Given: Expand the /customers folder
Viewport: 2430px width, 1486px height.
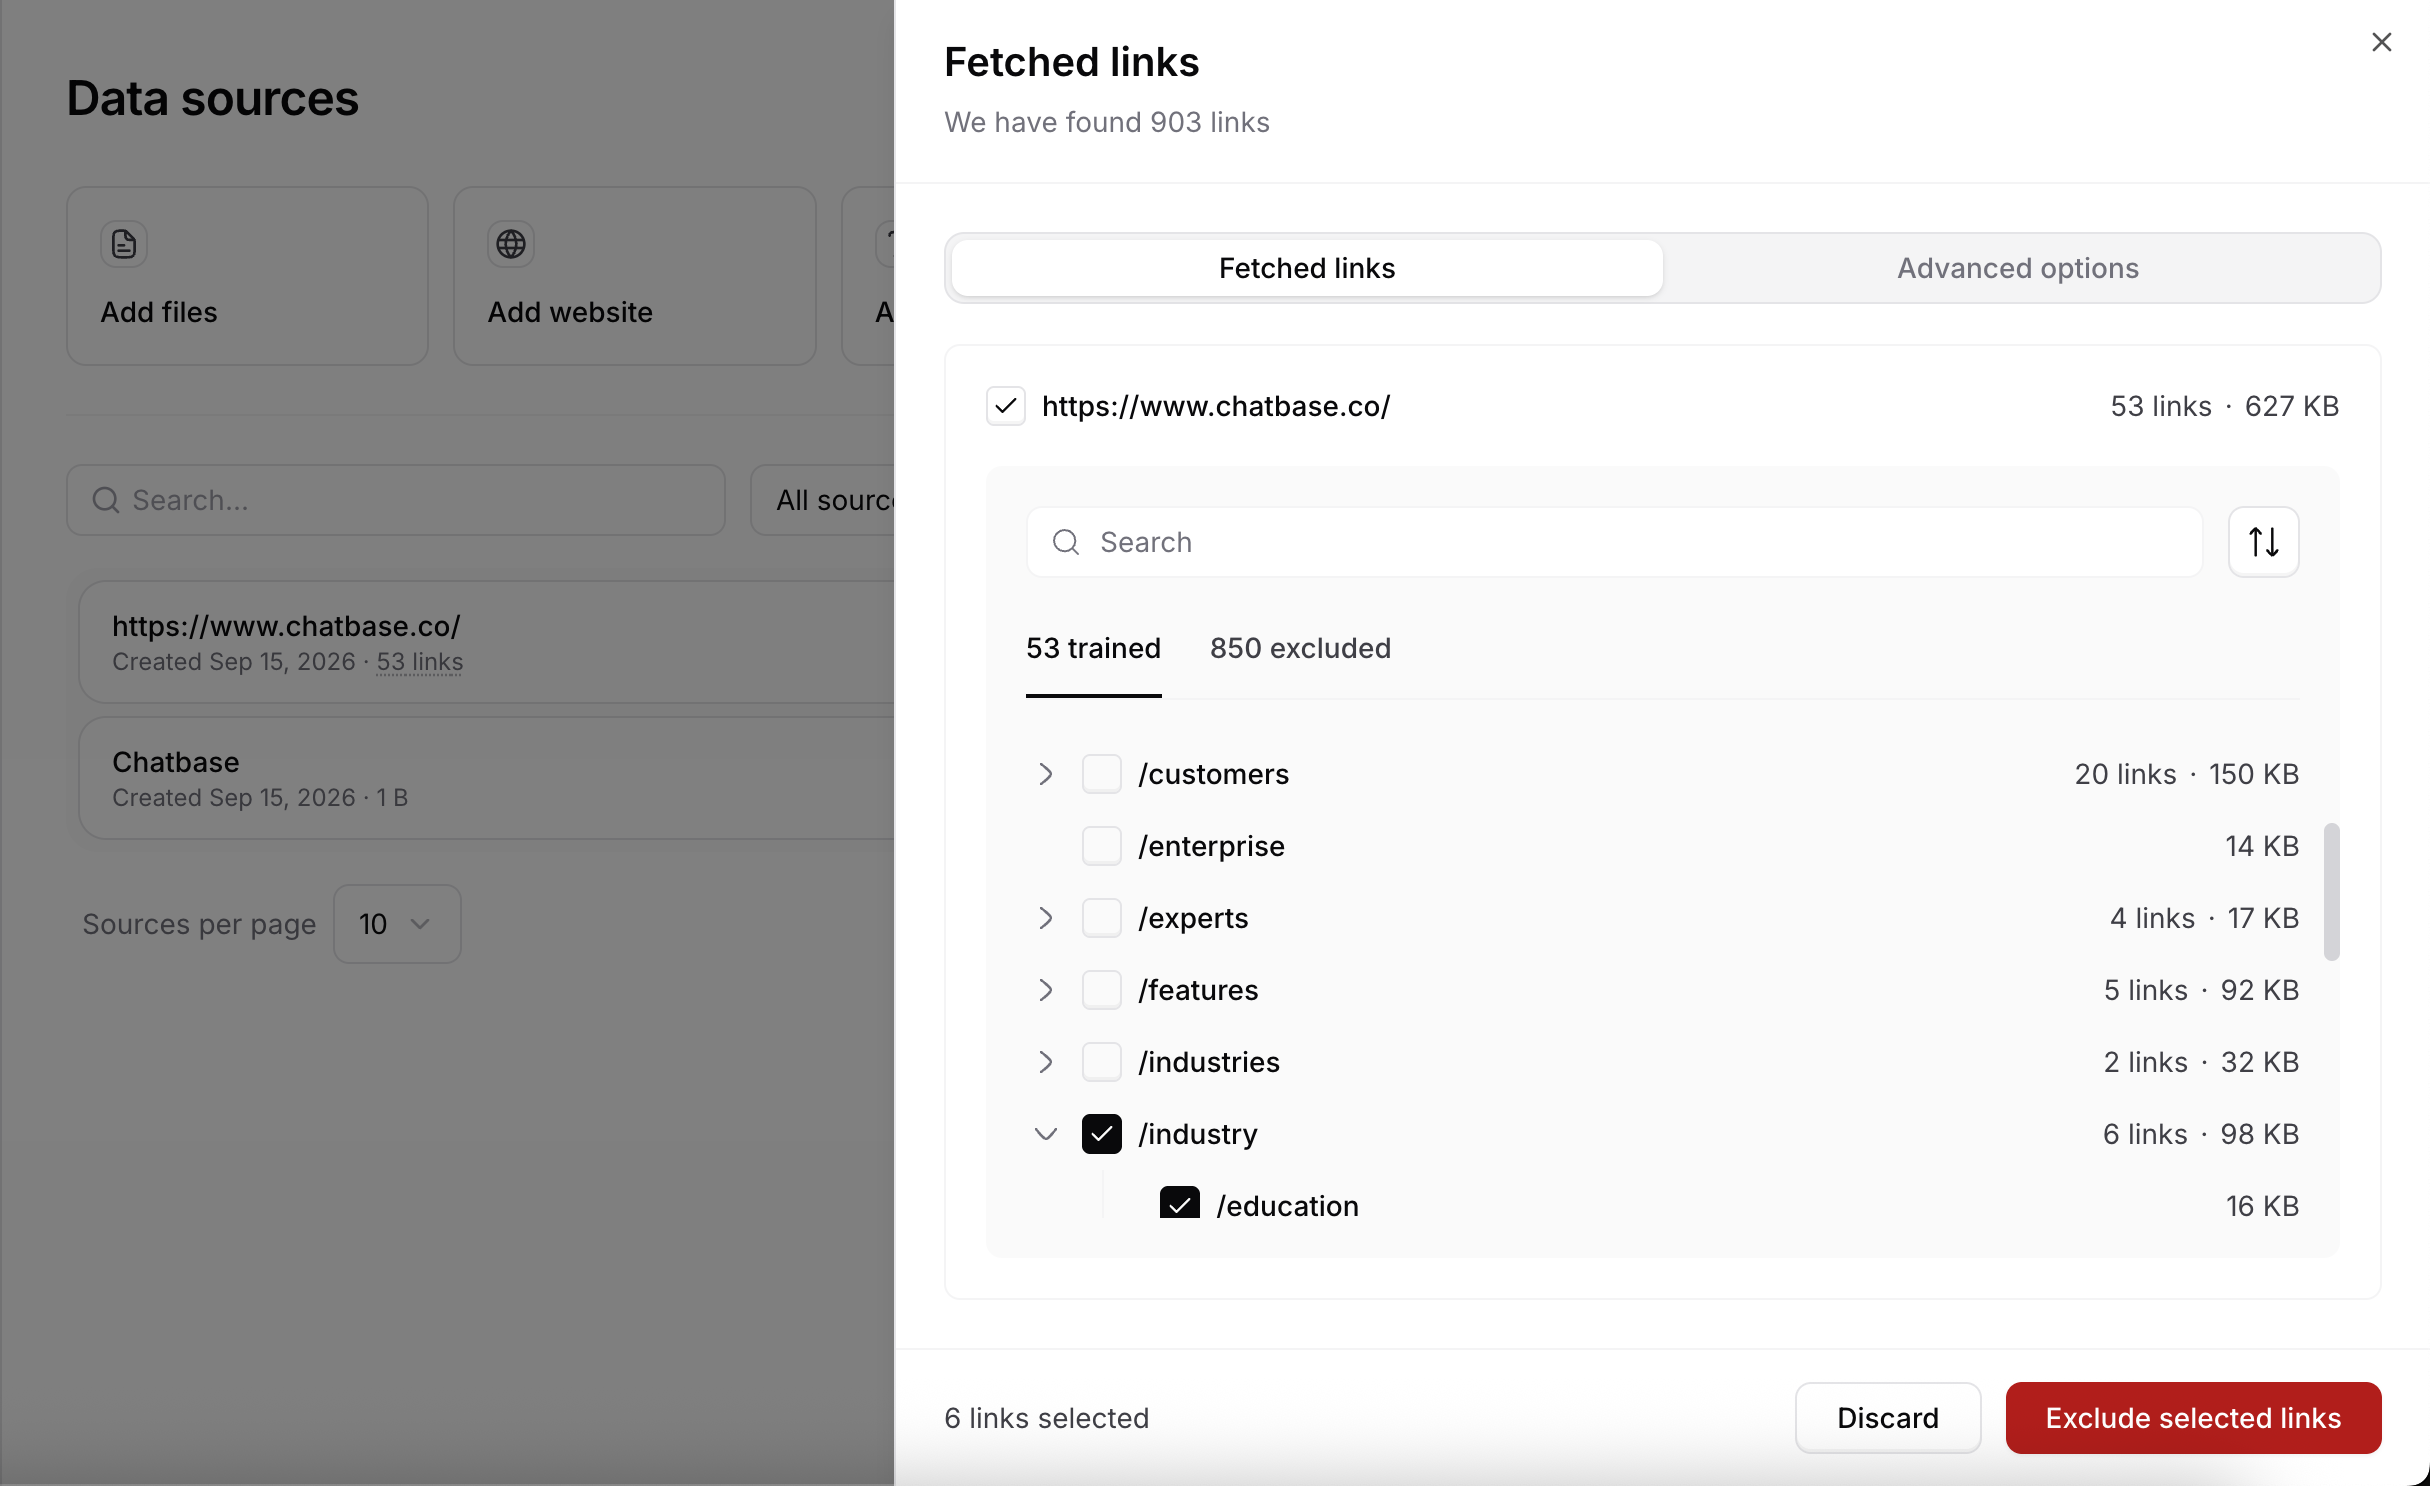Looking at the screenshot, I should pyautogui.click(x=1045, y=774).
